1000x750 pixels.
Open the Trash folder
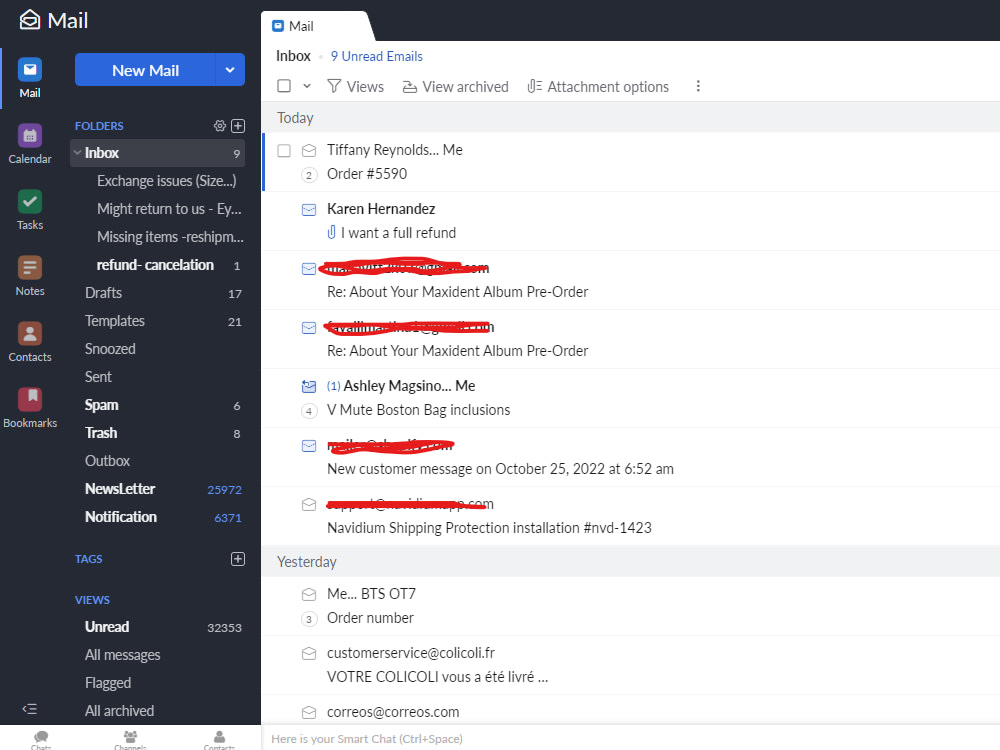pyautogui.click(x=158, y=433)
